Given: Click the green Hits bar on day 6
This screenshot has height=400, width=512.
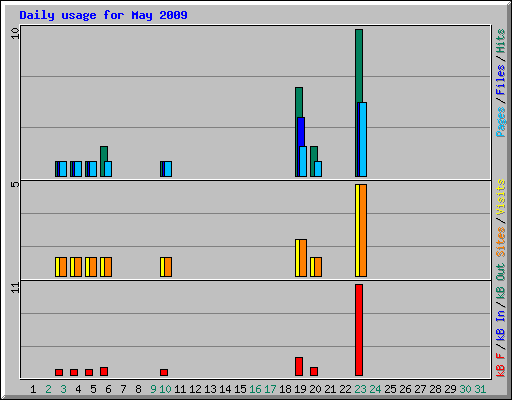Looking at the screenshot, I should (x=104, y=154).
